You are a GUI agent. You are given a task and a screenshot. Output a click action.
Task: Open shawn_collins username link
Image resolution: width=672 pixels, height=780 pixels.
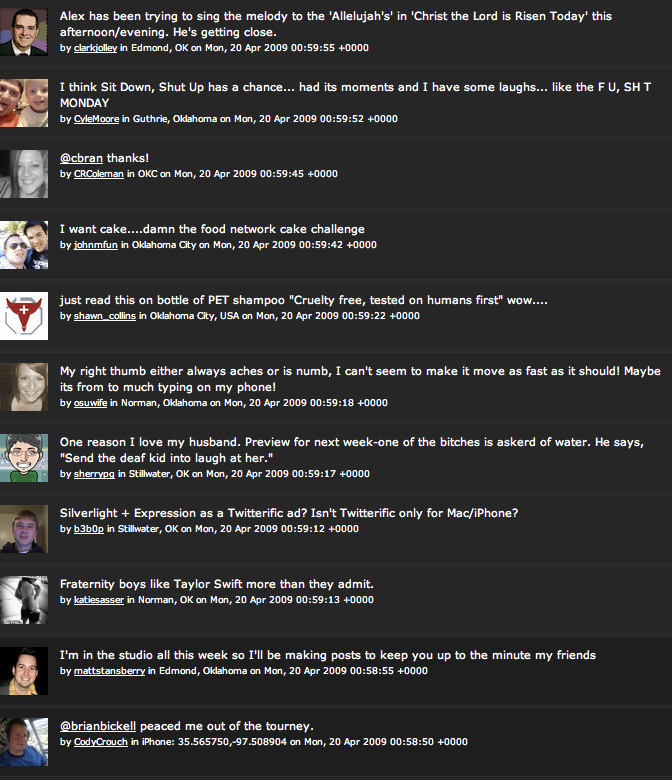(x=104, y=316)
